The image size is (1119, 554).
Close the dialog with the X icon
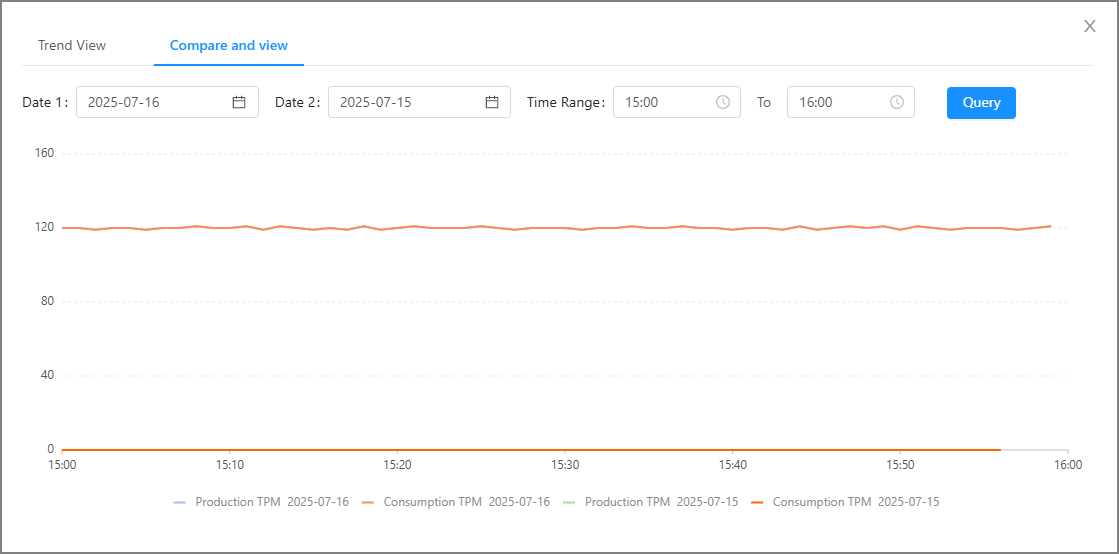tap(1090, 26)
